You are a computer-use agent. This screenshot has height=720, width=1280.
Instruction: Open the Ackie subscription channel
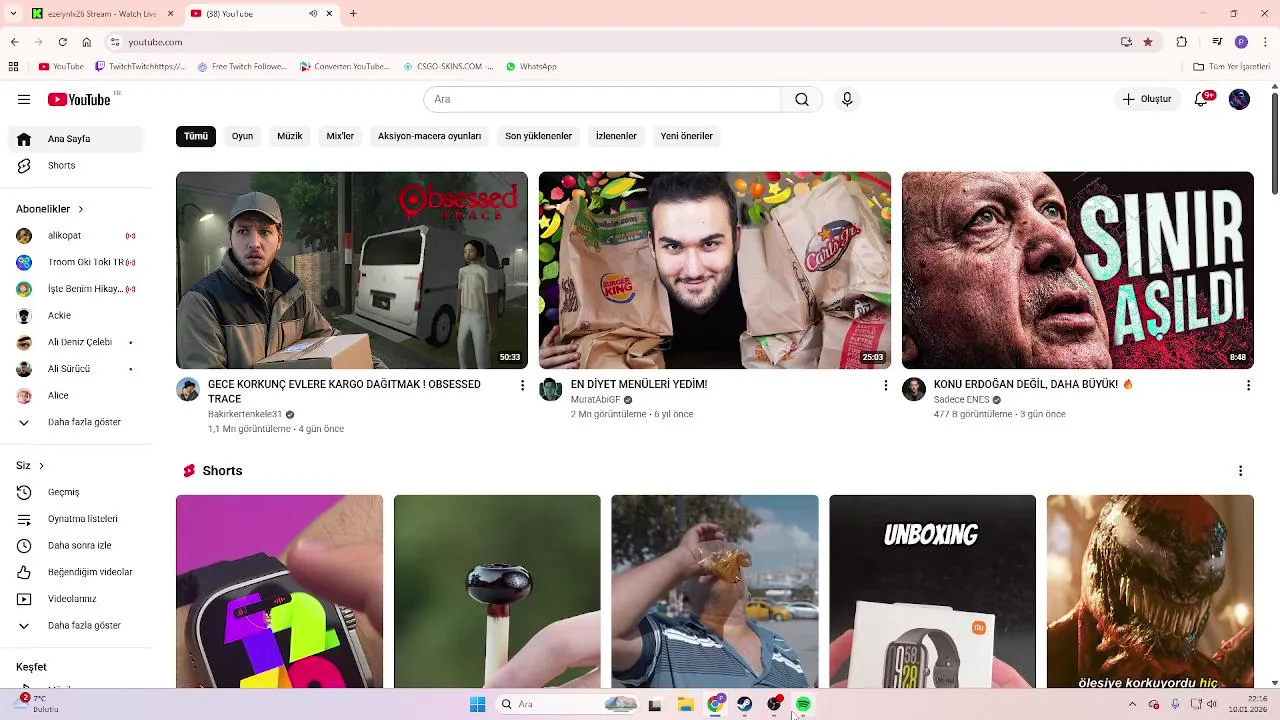76,316
